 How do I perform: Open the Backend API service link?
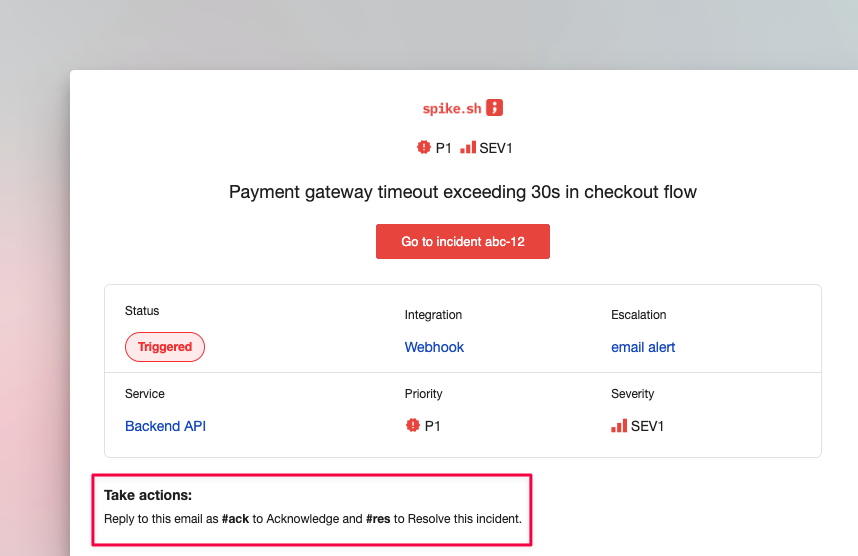[x=165, y=426]
